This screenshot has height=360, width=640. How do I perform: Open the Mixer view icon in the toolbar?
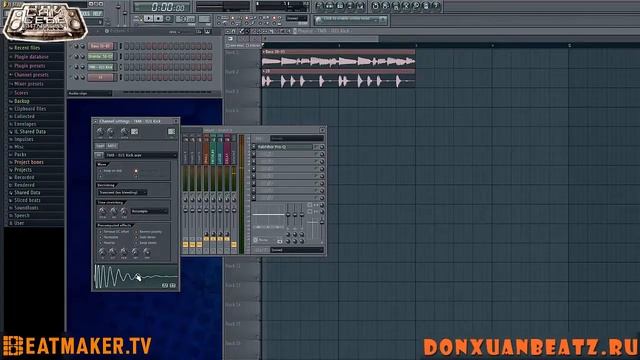pos(360,6)
